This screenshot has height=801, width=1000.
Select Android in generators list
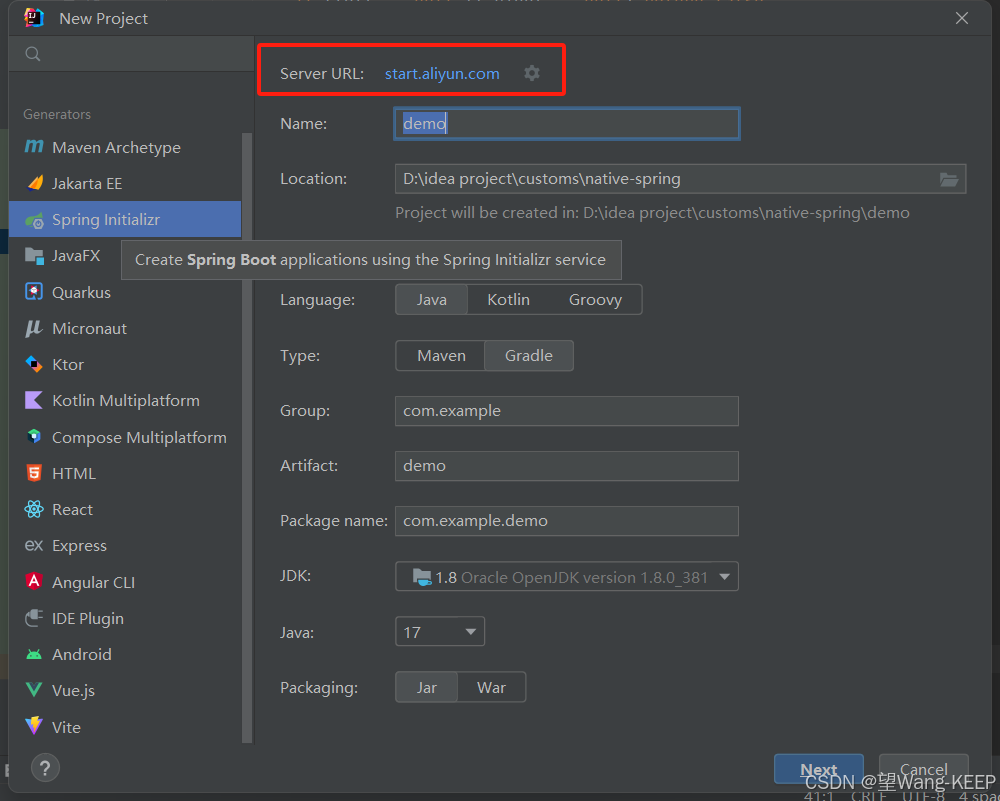(125, 654)
